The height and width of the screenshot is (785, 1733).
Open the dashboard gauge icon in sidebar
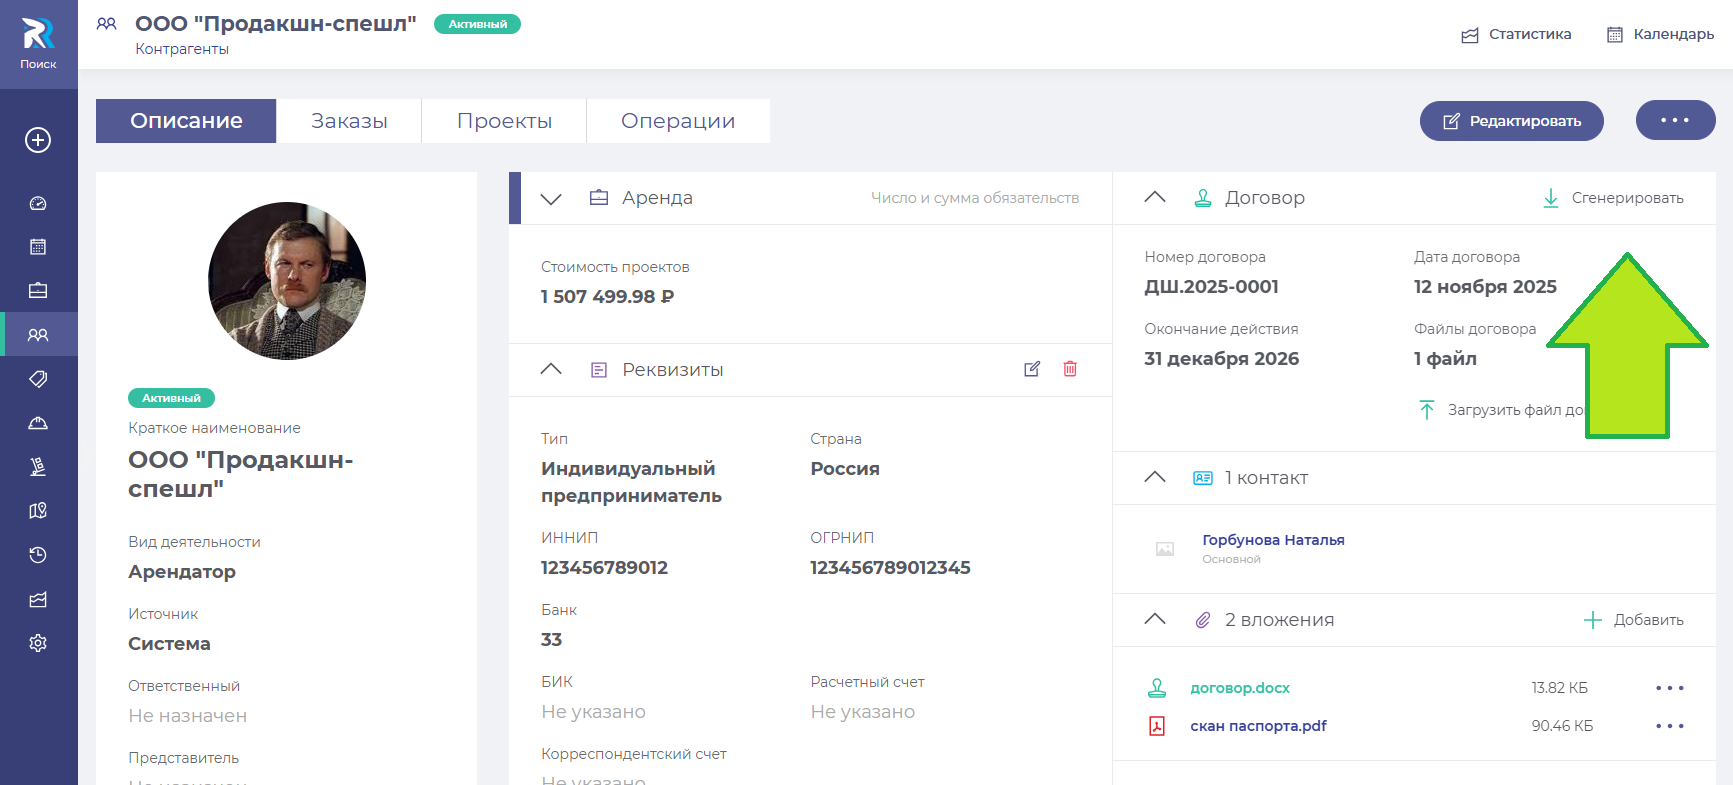[x=38, y=203]
